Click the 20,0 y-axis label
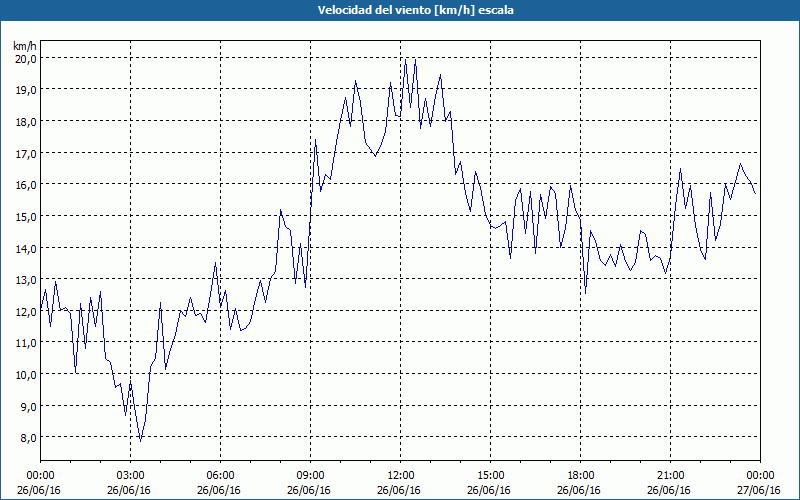Screen dimensions: 800x500 (26, 58)
